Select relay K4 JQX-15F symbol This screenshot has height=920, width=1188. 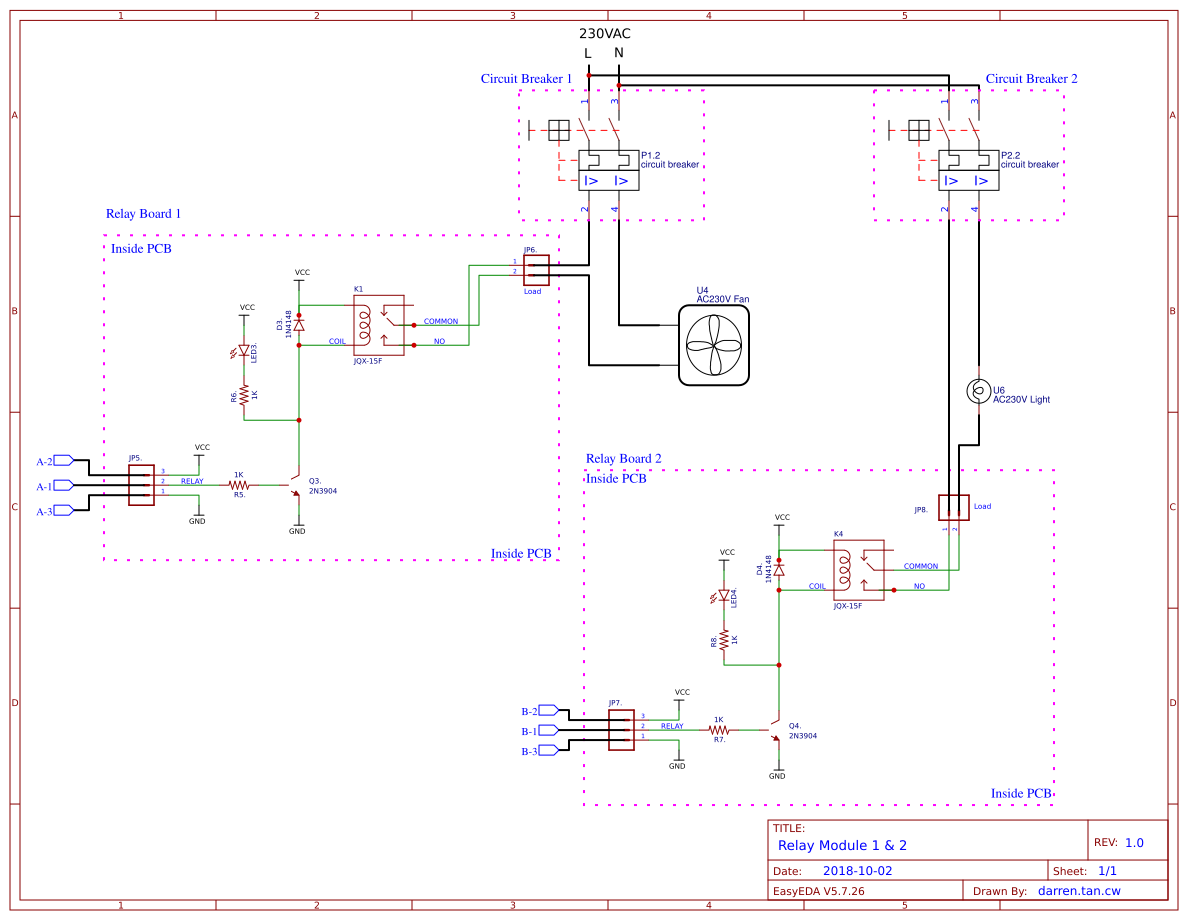point(857,569)
